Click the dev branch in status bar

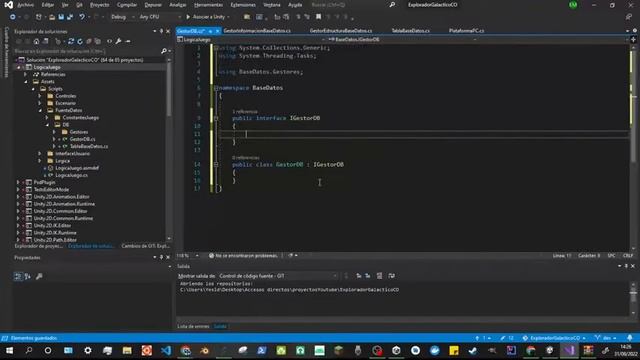tap(605, 338)
